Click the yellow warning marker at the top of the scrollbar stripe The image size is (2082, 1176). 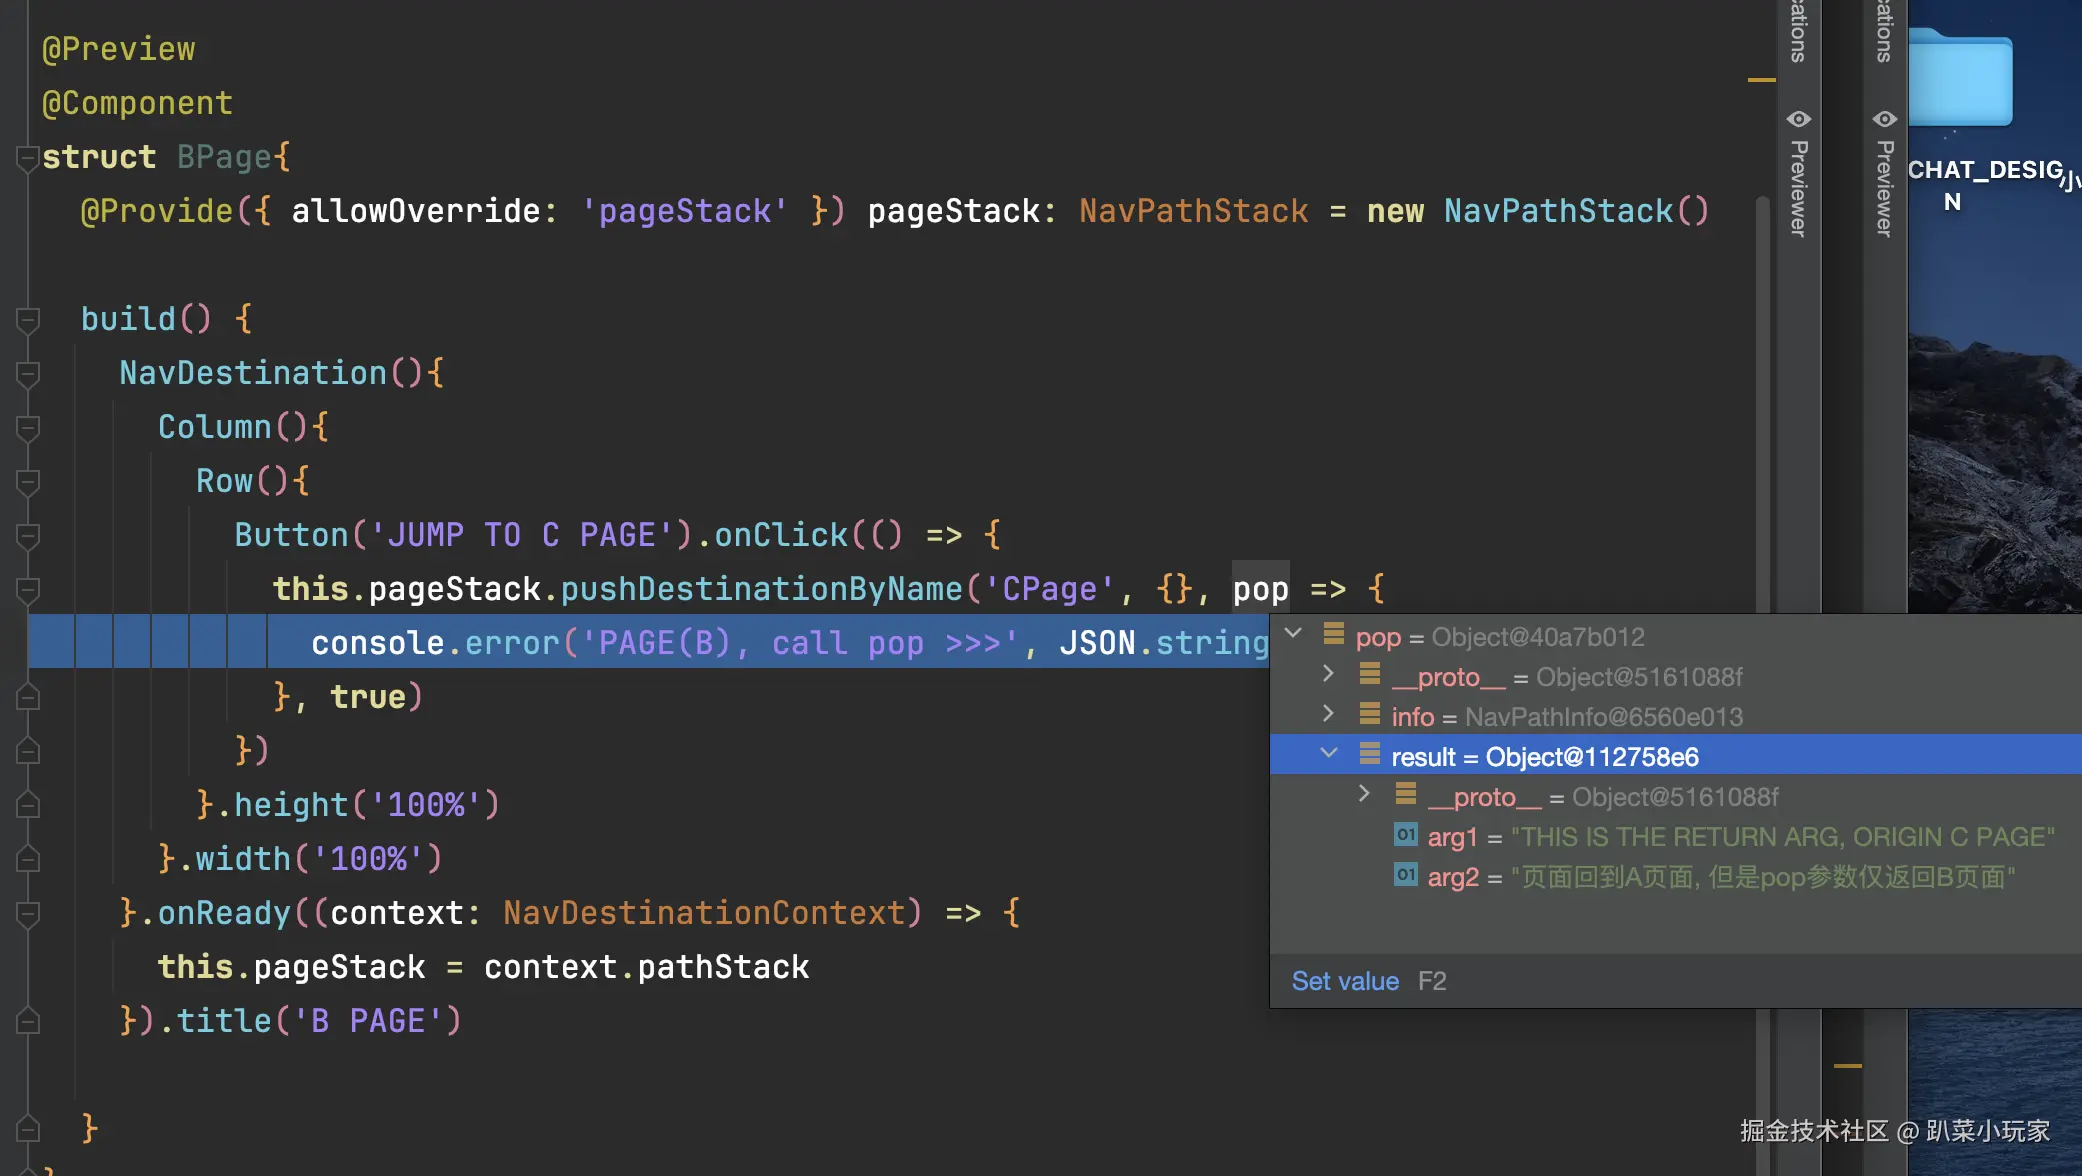[1761, 80]
